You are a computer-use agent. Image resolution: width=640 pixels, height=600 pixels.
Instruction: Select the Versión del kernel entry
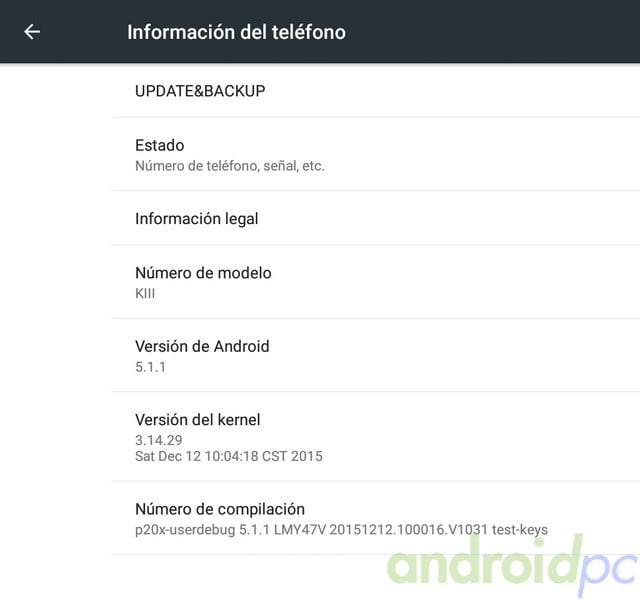376,436
